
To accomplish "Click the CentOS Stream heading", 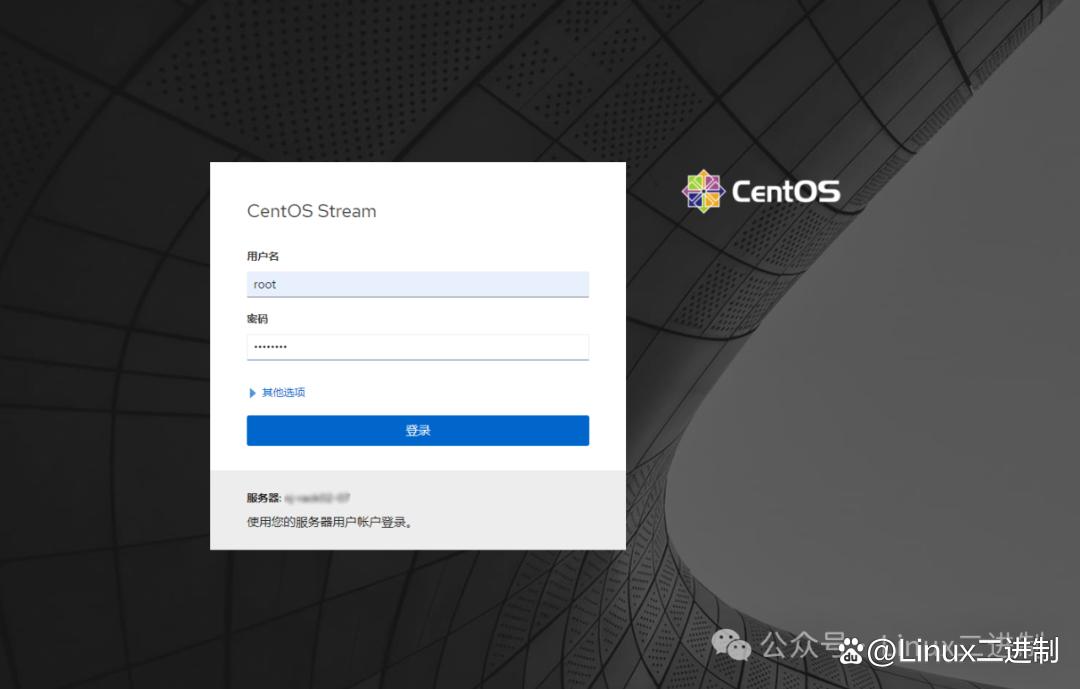I will pyautogui.click(x=311, y=211).
